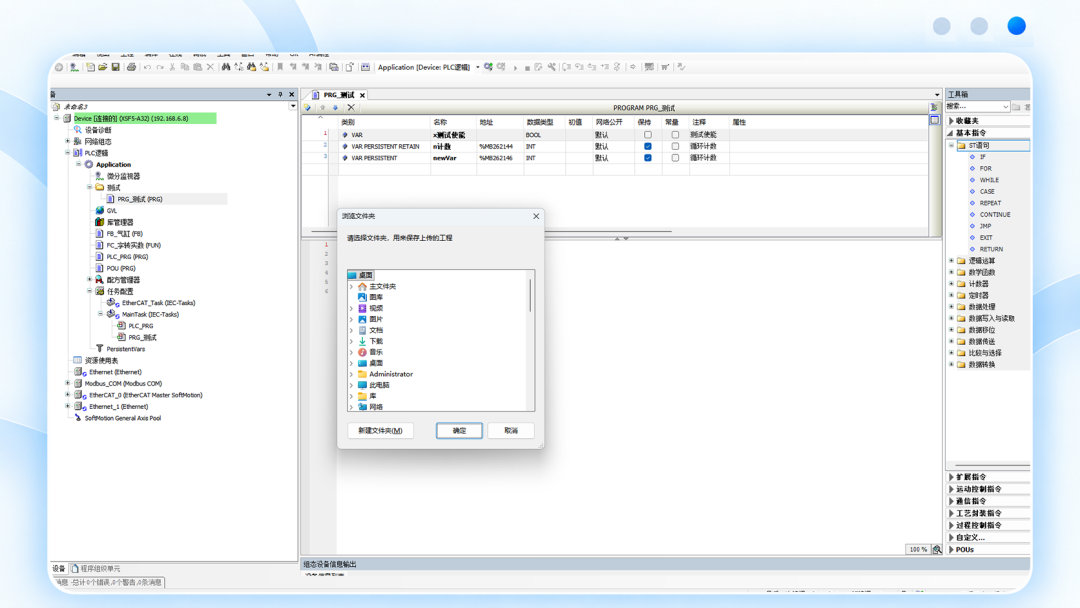
Task: Toggle 常量 checkbox for newVar row
Action: tap(675, 158)
